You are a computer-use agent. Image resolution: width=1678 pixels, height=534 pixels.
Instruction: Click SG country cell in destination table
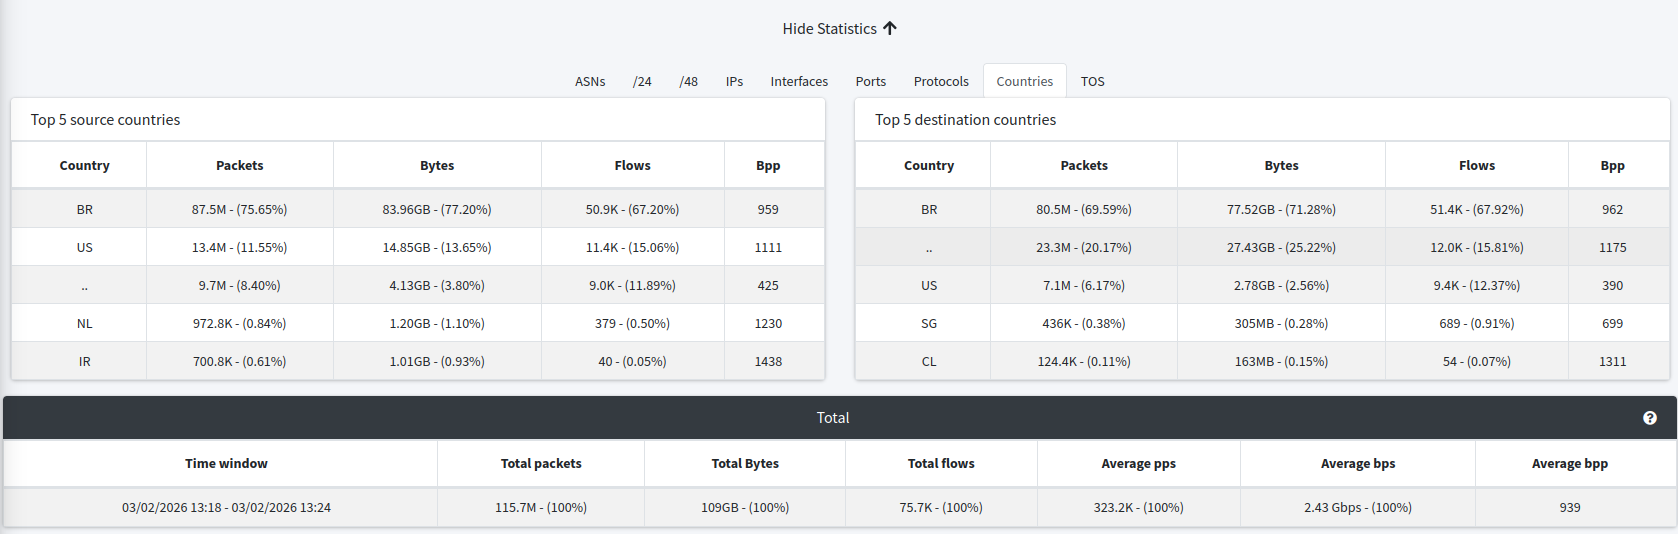[929, 323]
